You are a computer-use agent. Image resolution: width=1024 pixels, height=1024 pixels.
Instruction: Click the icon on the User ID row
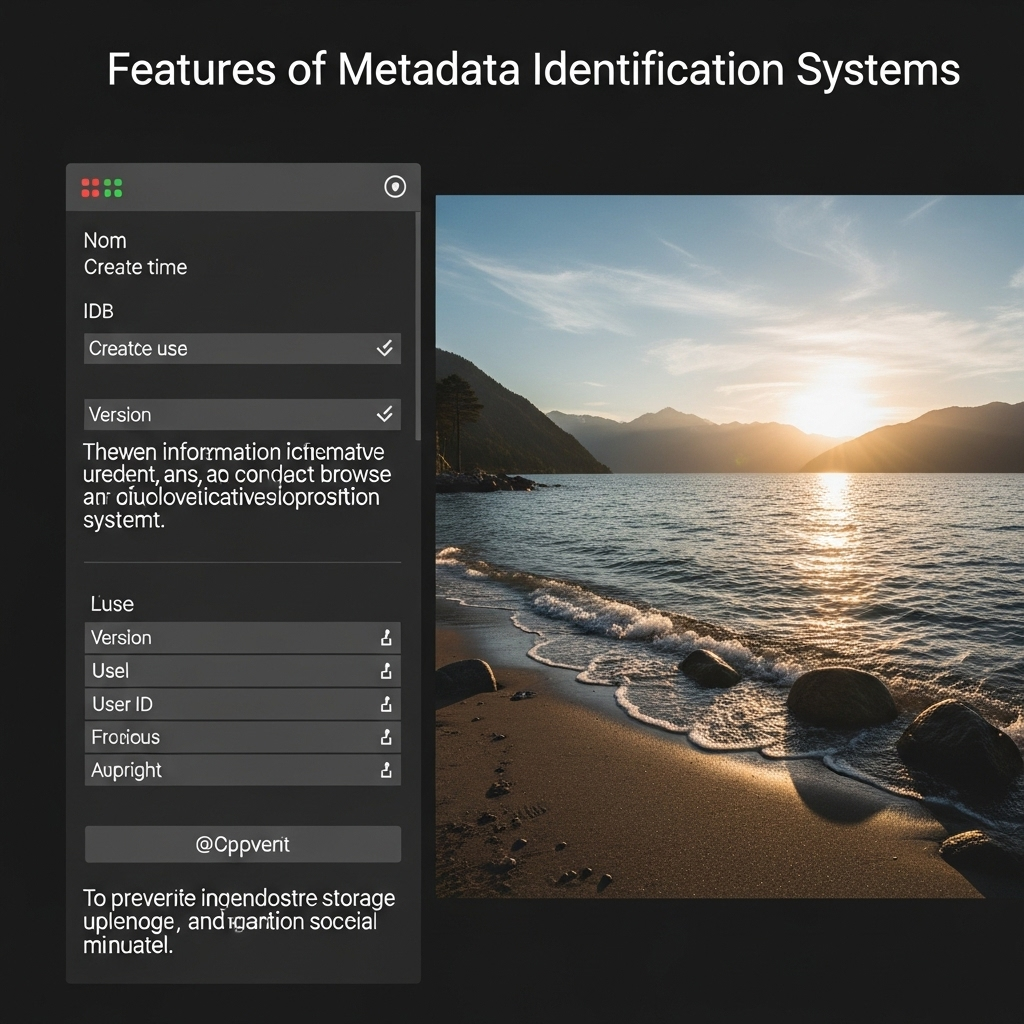[x=387, y=704]
